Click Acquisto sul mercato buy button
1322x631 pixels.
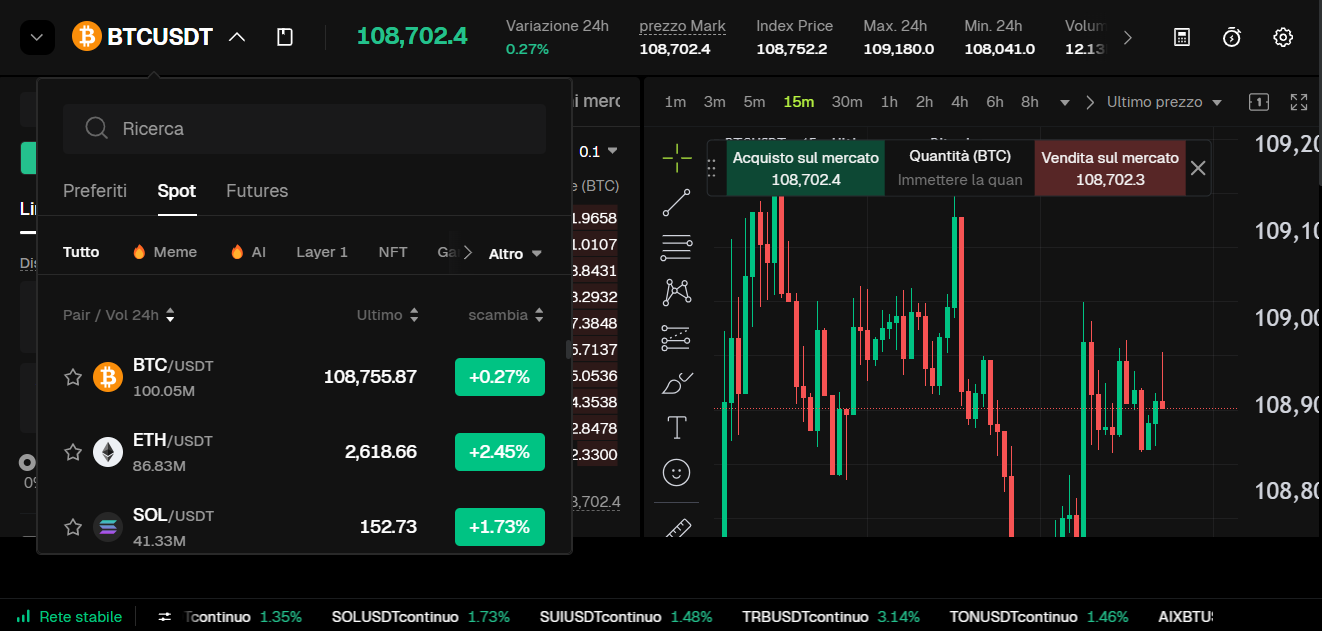806,168
